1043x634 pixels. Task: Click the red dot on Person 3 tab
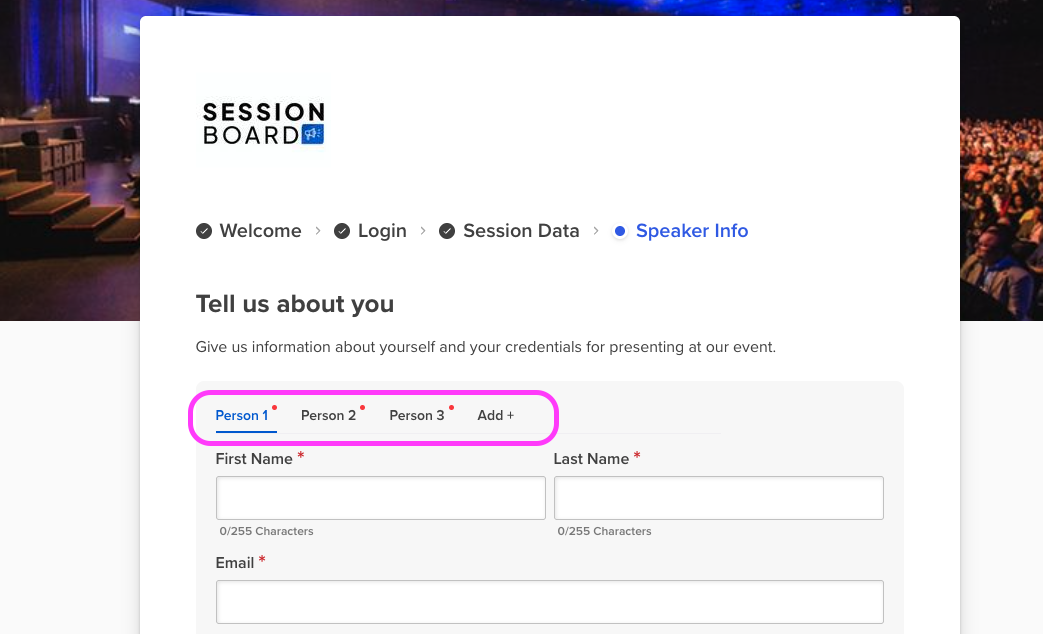point(450,407)
